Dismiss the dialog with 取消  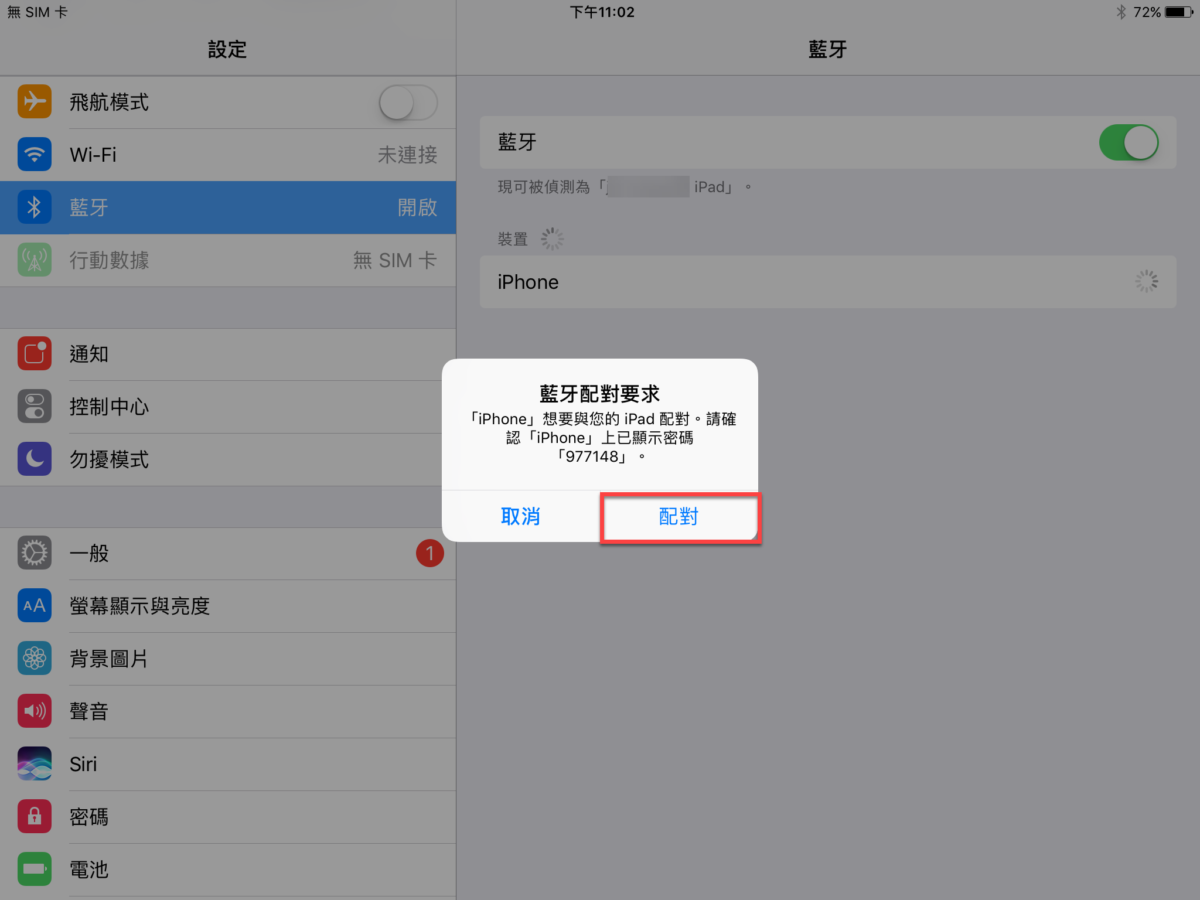(x=521, y=517)
